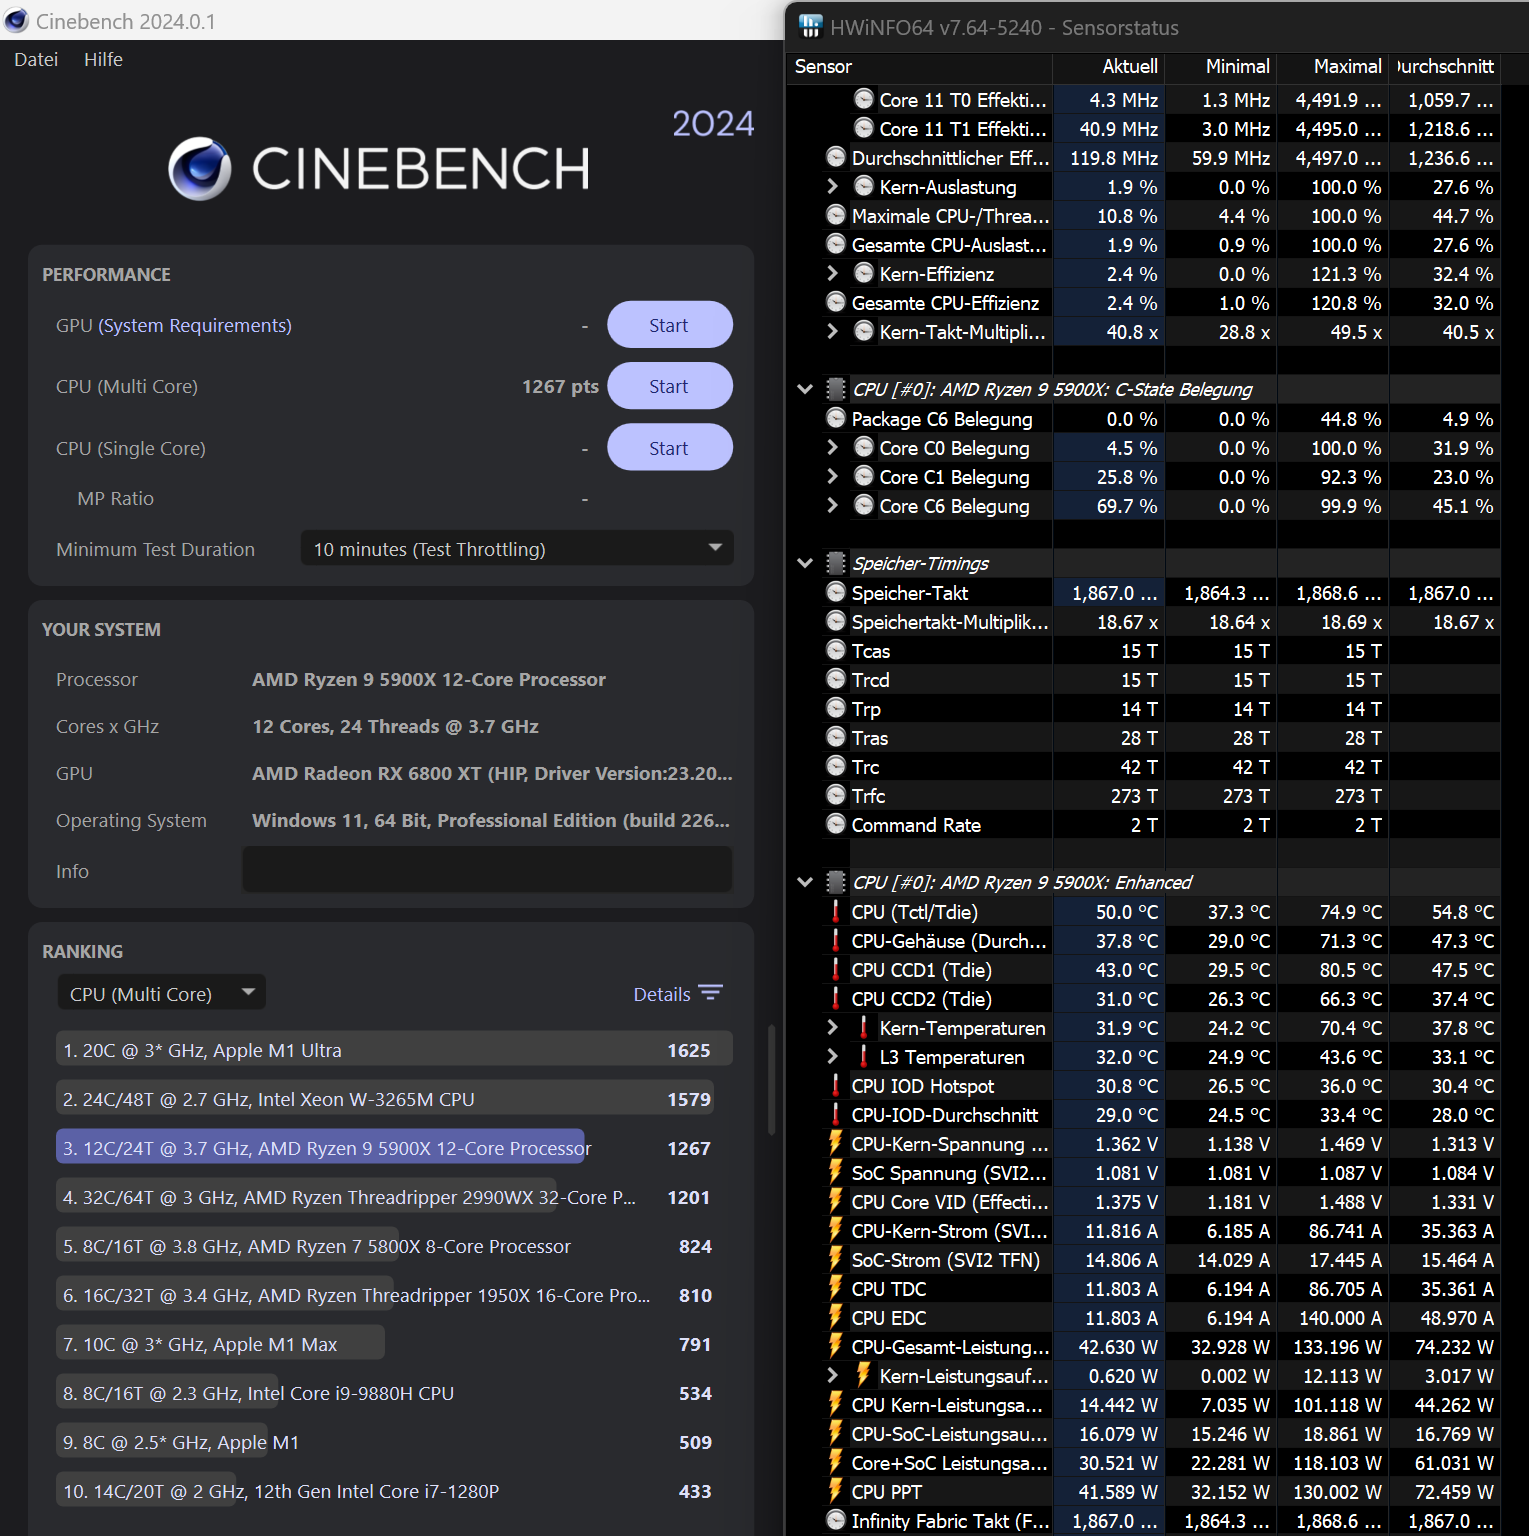Screen dimensions: 1529x1536
Task: Collapse the C-State Belegung sensor group
Action: click(805, 389)
